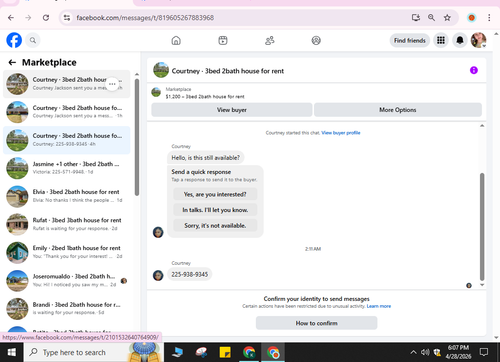Open the Chrome profile avatar
Image resolution: width=500 pixels, height=362 pixels.
(x=471, y=18)
